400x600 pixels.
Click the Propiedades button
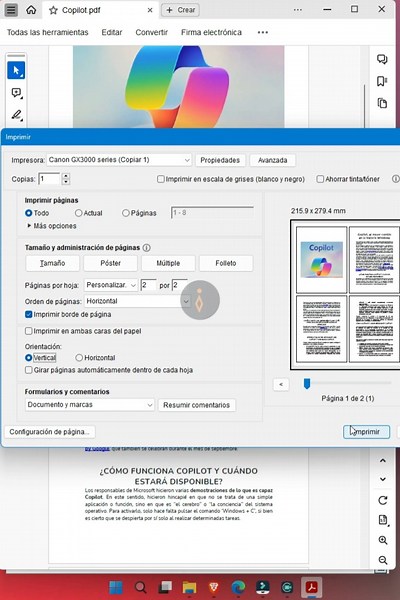pyautogui.click(x=220, y=160)
